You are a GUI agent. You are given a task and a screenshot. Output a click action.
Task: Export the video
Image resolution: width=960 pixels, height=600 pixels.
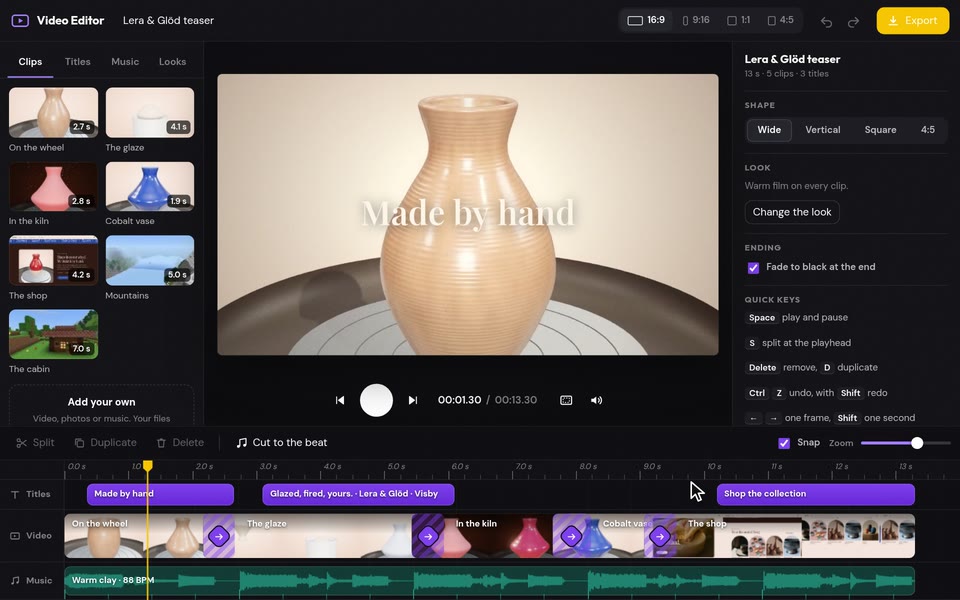[x=913, y=20]
